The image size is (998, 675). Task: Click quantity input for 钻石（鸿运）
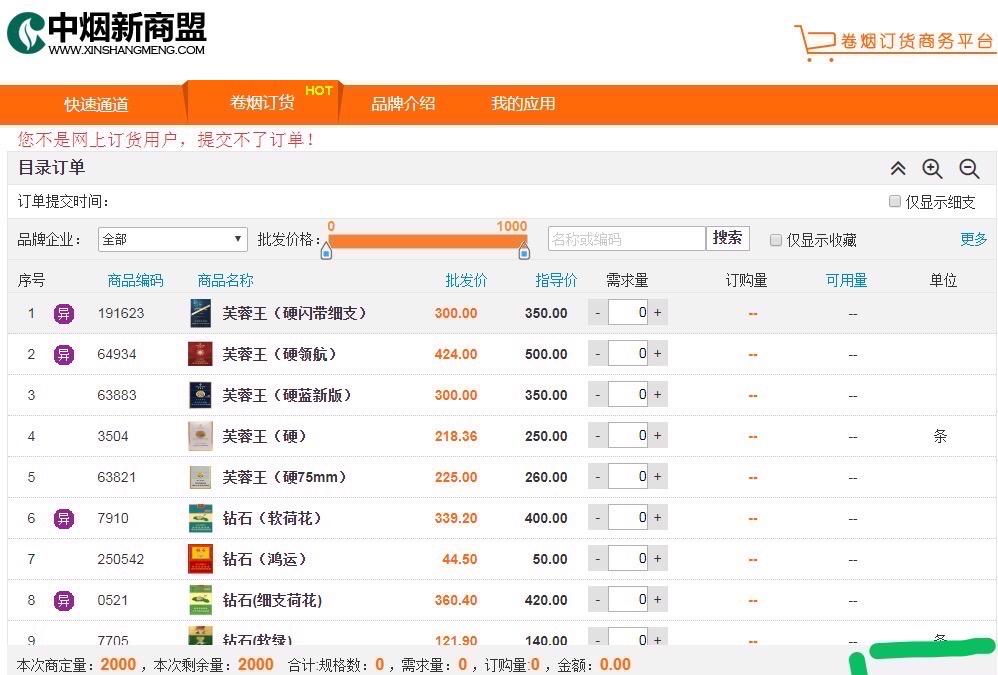[x=628, y=558]
